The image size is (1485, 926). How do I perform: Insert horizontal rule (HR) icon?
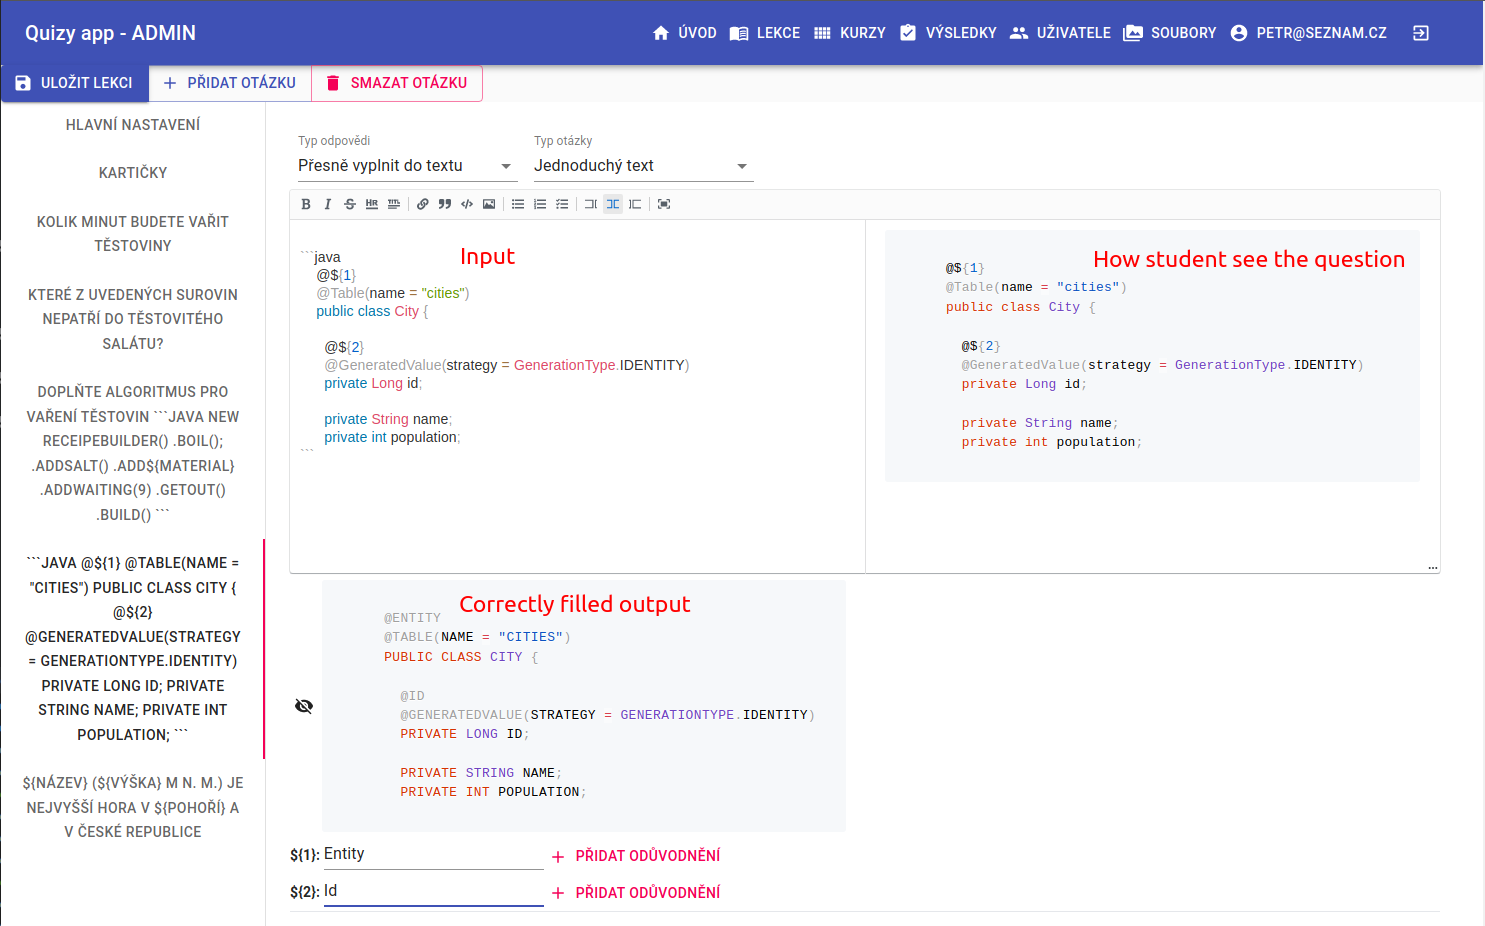[372, 204]
